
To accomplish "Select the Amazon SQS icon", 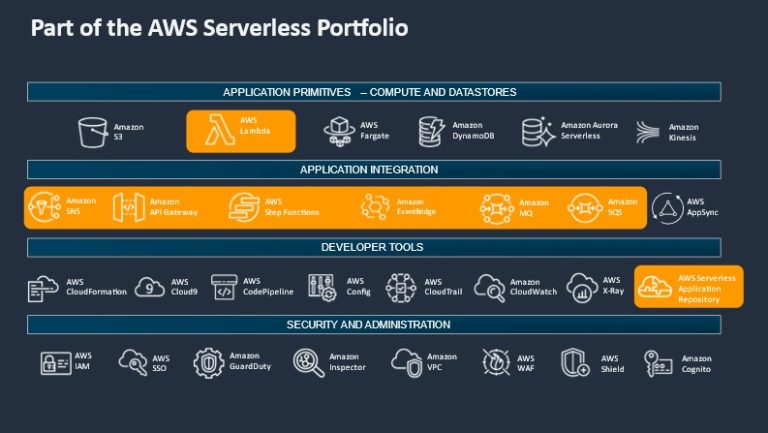I will point(585,208).
